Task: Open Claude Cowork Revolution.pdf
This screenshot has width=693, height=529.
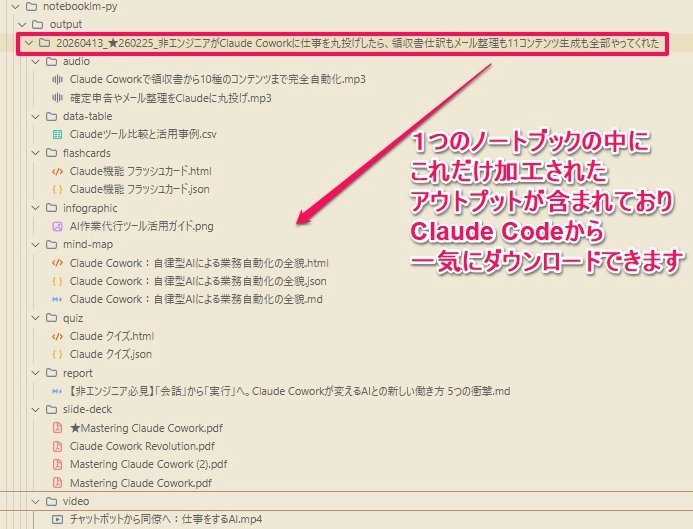Action: tap(142, 446)
